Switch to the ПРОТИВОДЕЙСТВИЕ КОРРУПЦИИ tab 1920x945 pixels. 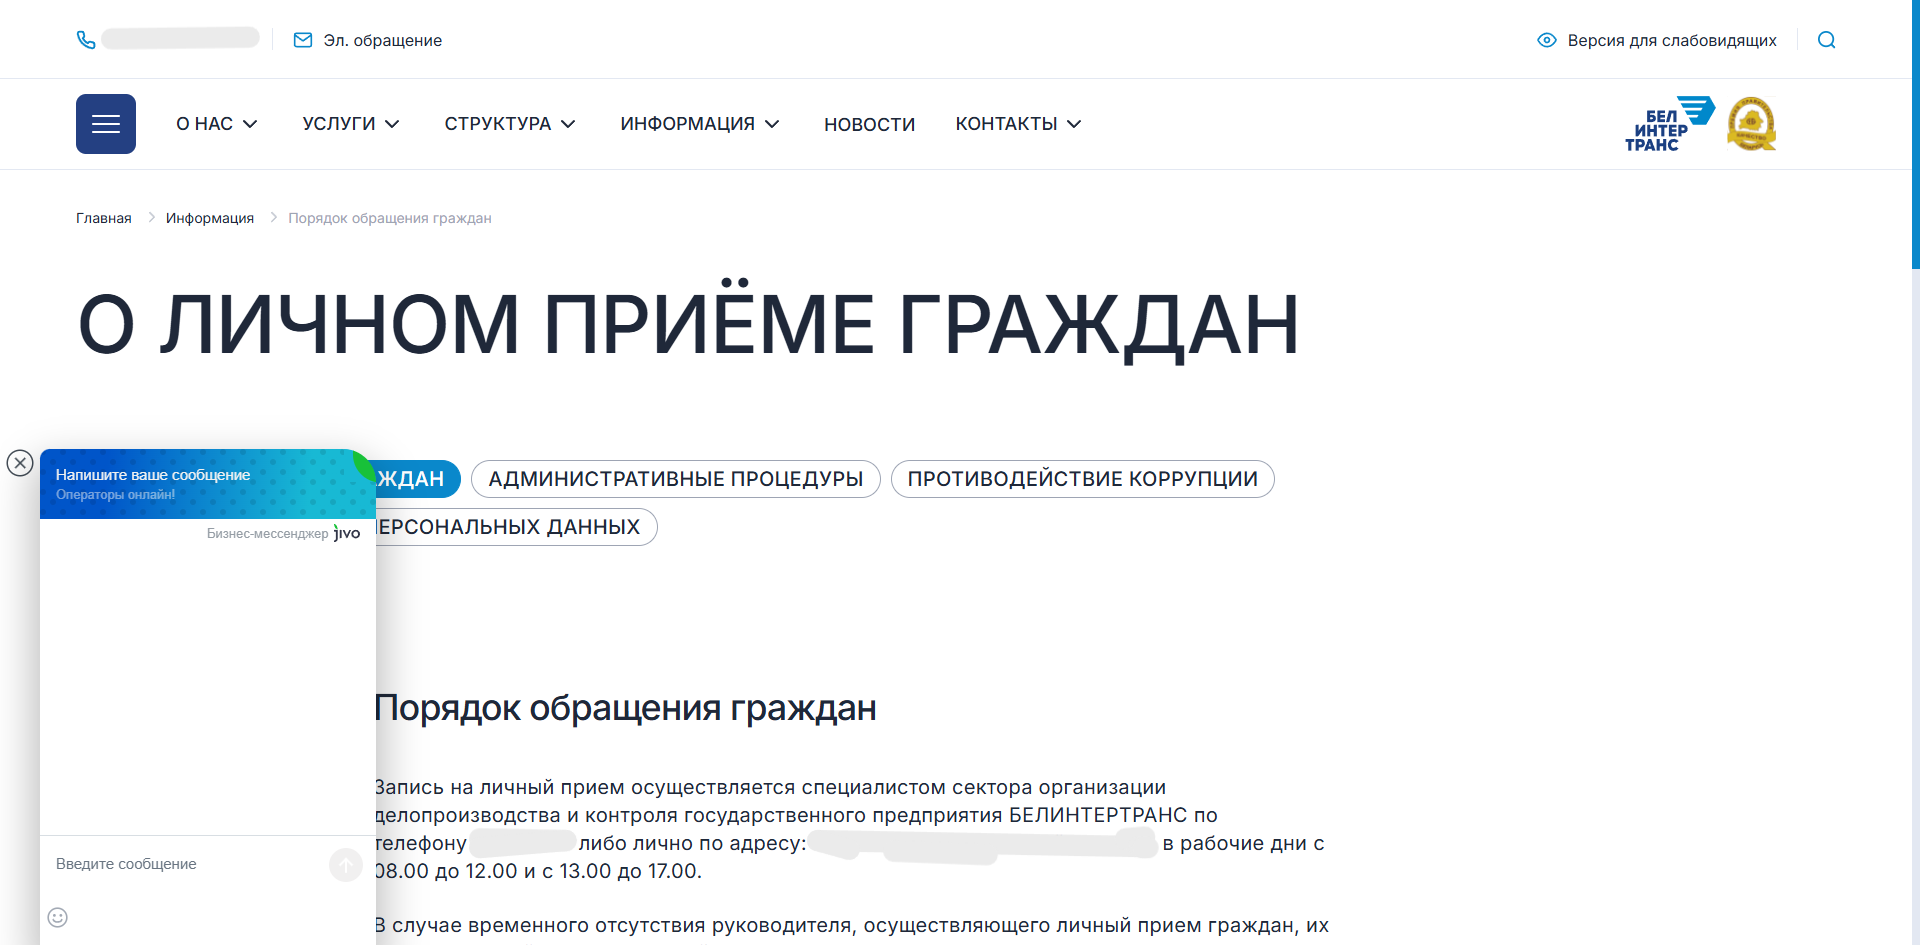click(x=1083, y=479)
